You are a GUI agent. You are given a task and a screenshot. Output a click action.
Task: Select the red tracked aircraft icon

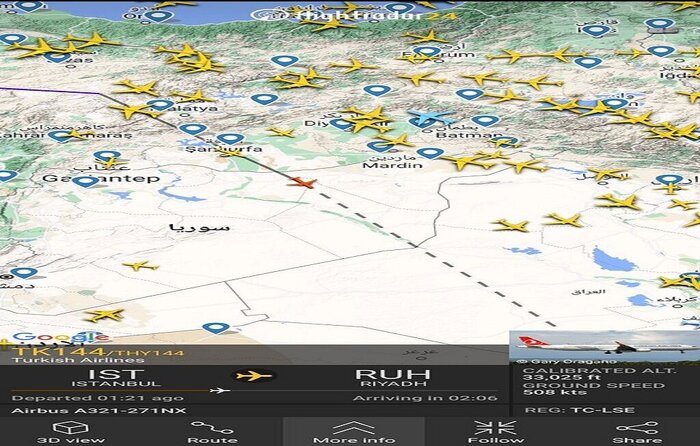pyautogui.click(x=300, y=183)
